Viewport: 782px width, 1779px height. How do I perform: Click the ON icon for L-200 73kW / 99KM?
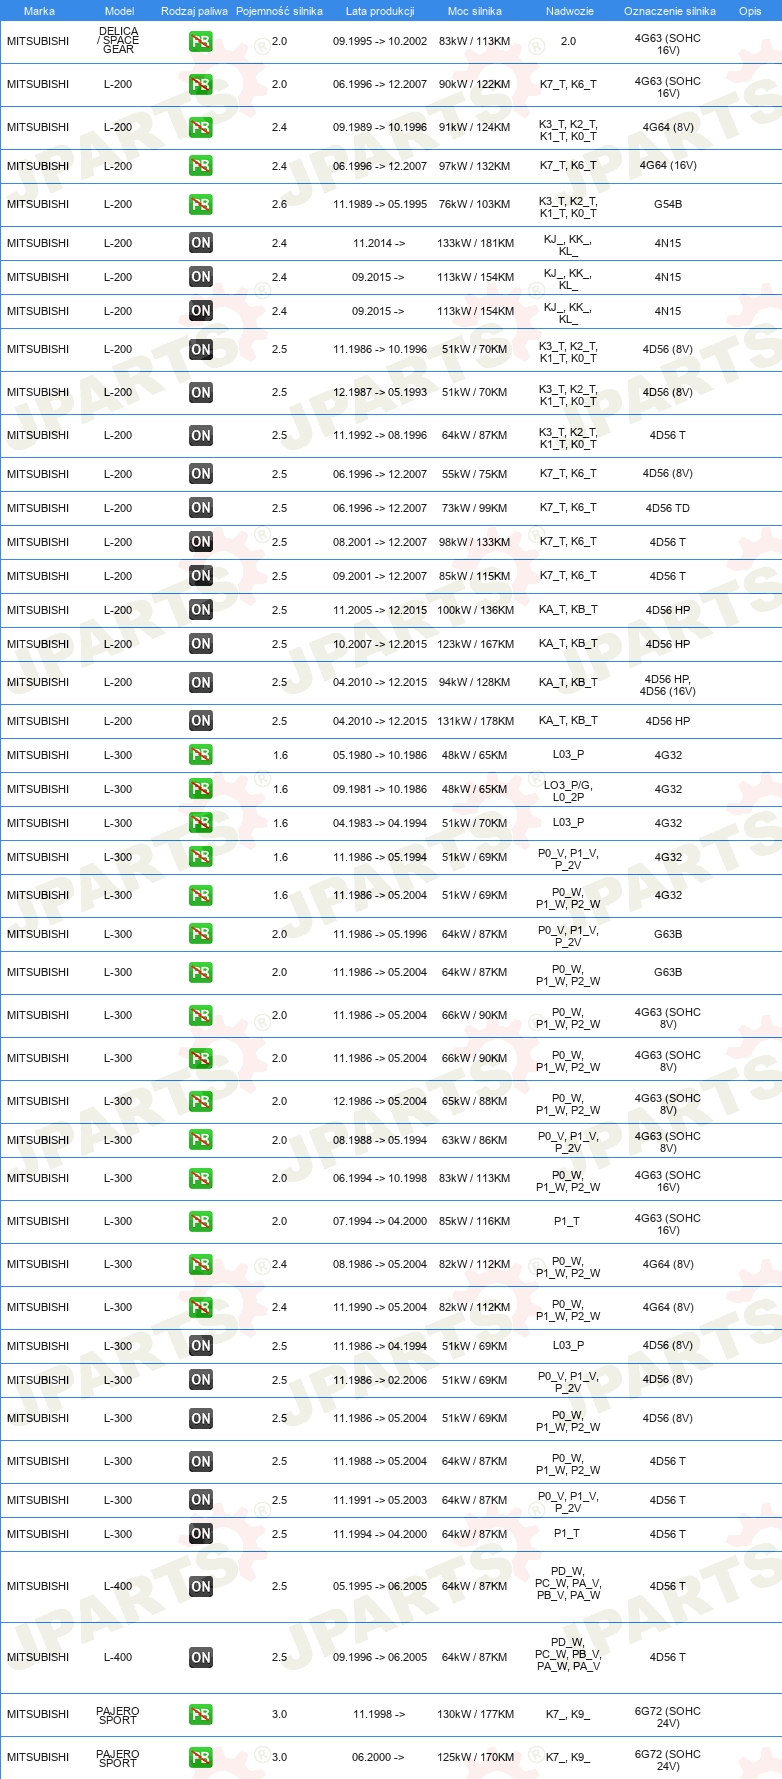(x=201, y=508)
